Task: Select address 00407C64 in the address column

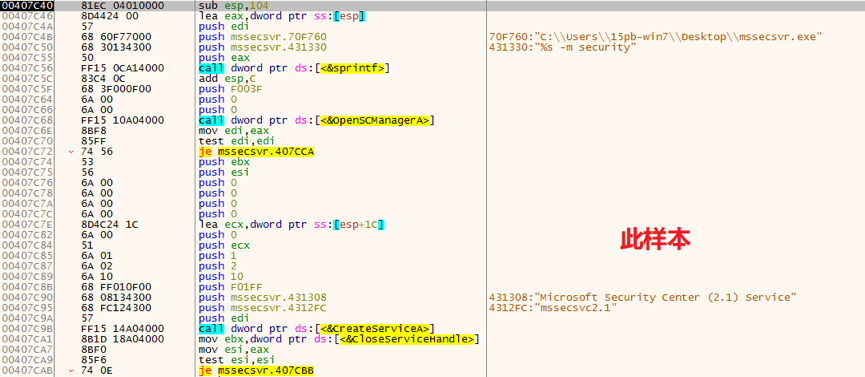Action: pyautogui.click(x=26, y=99)
